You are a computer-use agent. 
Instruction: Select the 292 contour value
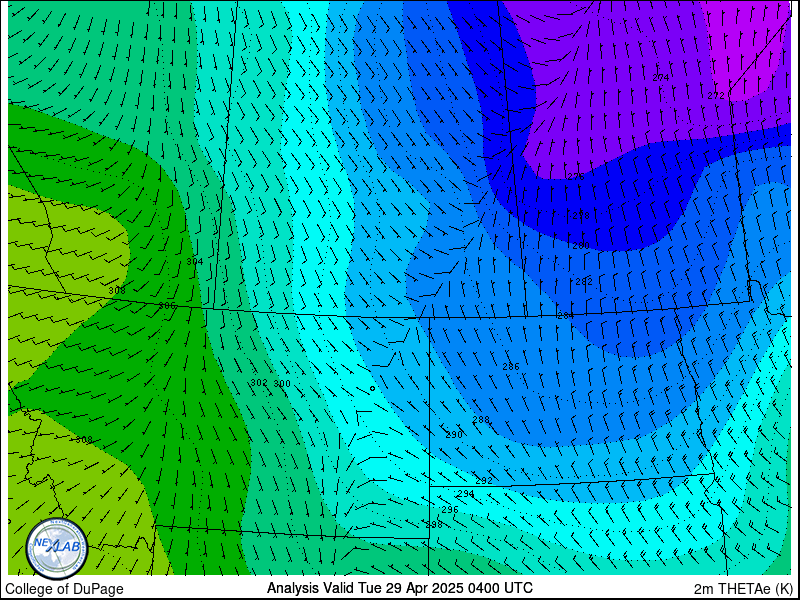point(484,480)
